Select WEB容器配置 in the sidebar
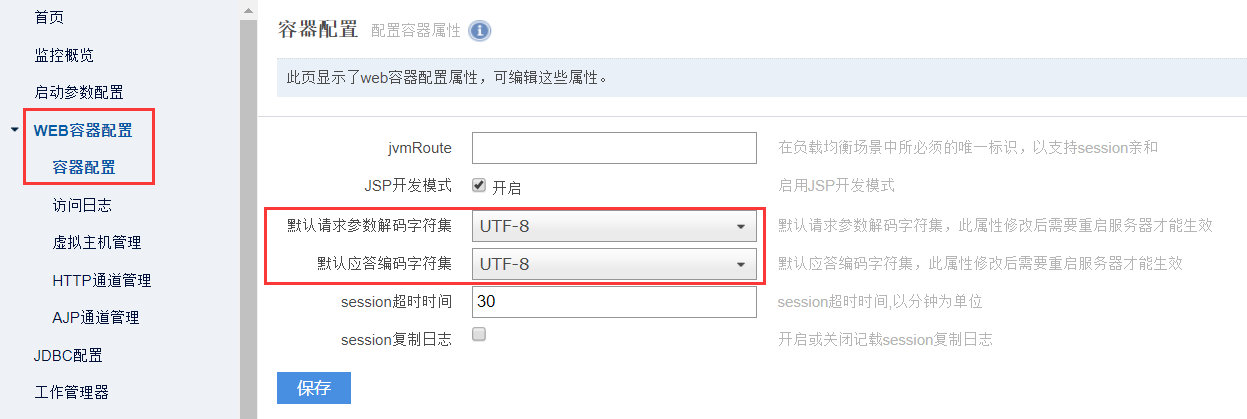This screenshot has height=419, width=1247. point(83,130)
